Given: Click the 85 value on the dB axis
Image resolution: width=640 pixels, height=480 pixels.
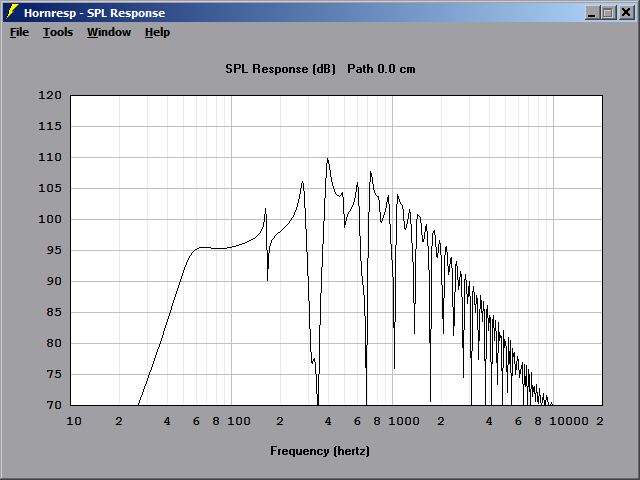Looking at the screenshot, I should point(54,312).
